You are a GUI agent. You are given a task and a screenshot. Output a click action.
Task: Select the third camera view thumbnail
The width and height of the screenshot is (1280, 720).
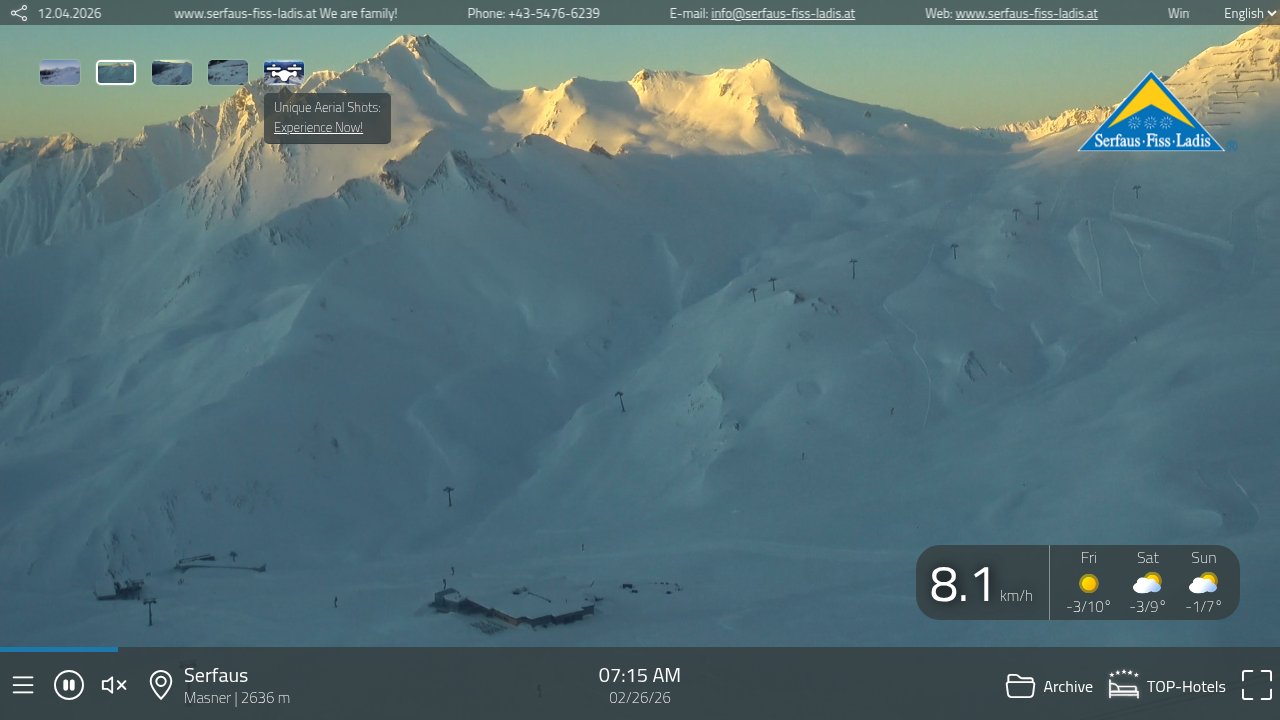172,73
